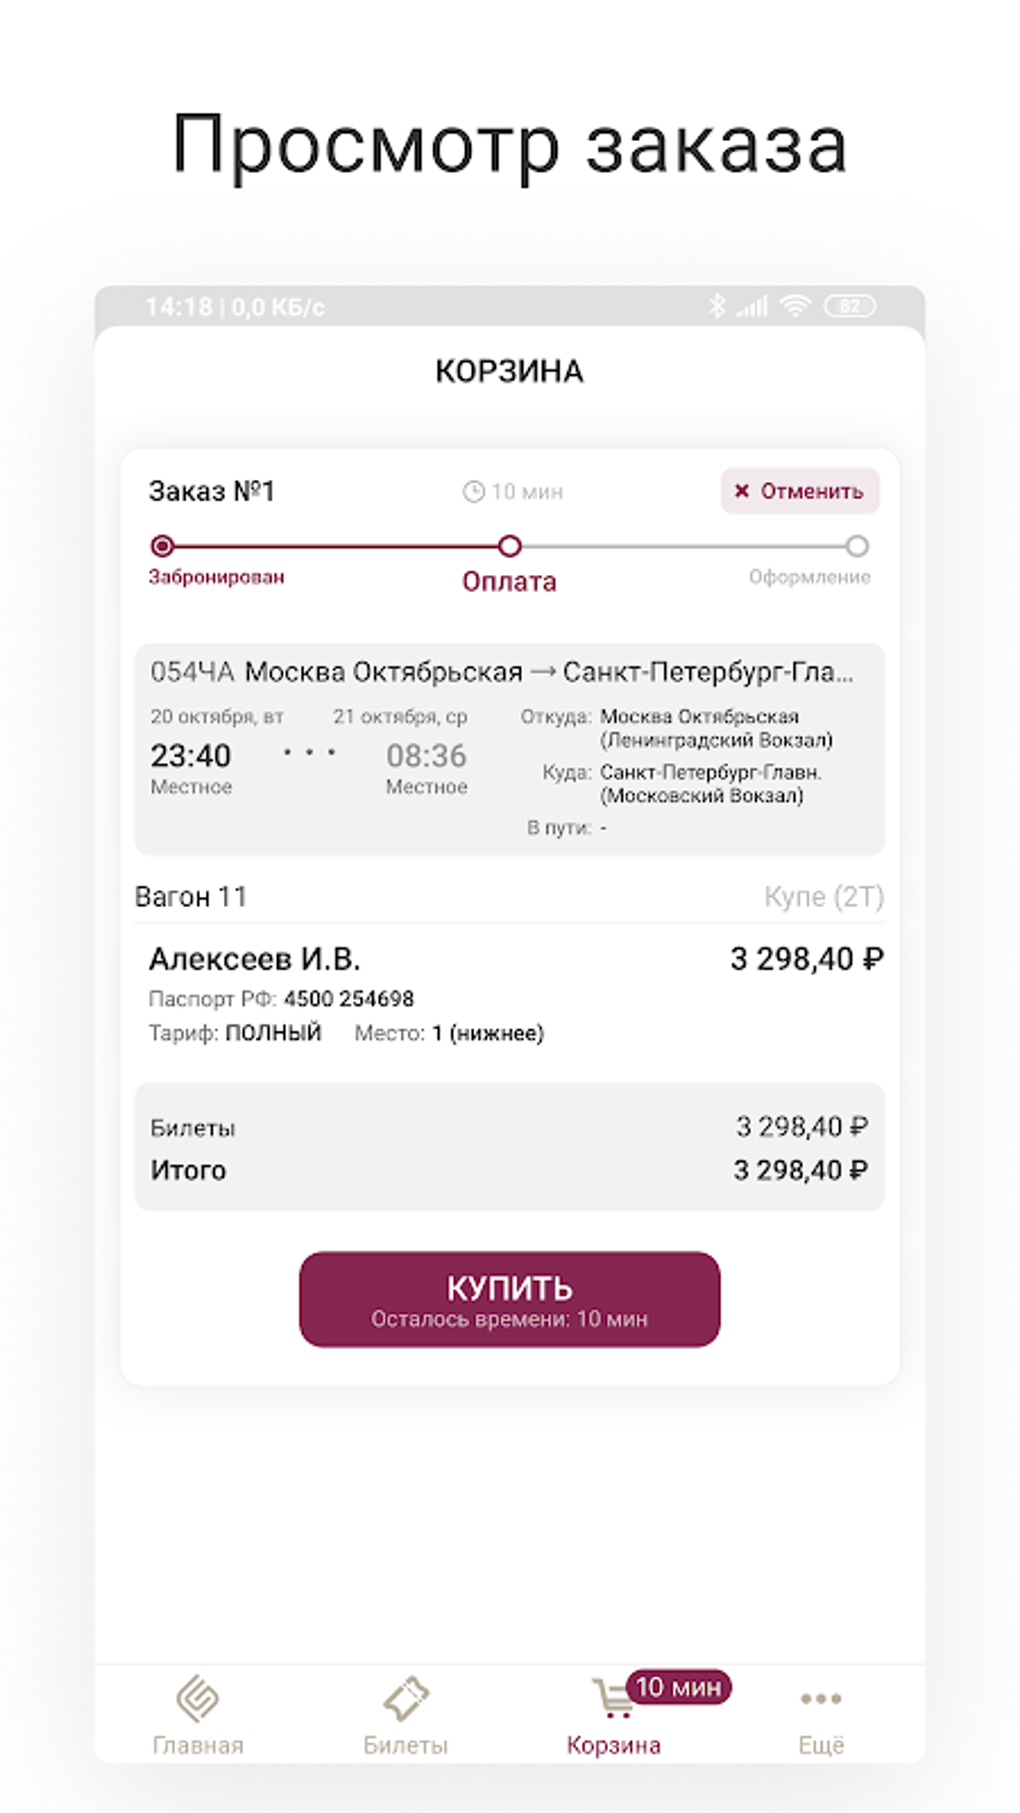Select the Забронирован progress step circle
The image size is (1020, 1813).
point(162,546)
